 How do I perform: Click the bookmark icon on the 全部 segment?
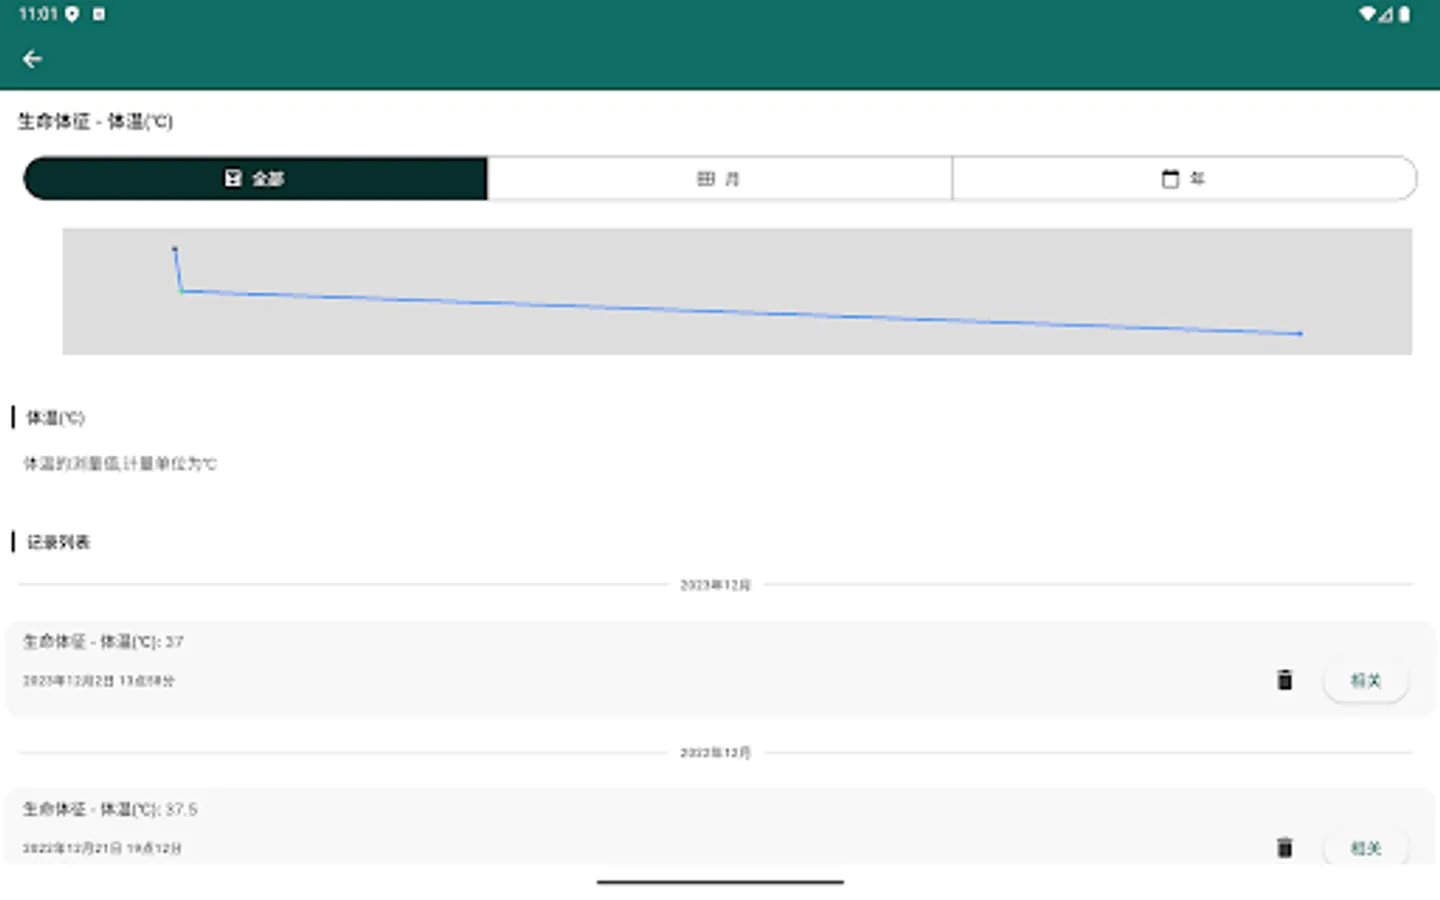coord(233,178)
